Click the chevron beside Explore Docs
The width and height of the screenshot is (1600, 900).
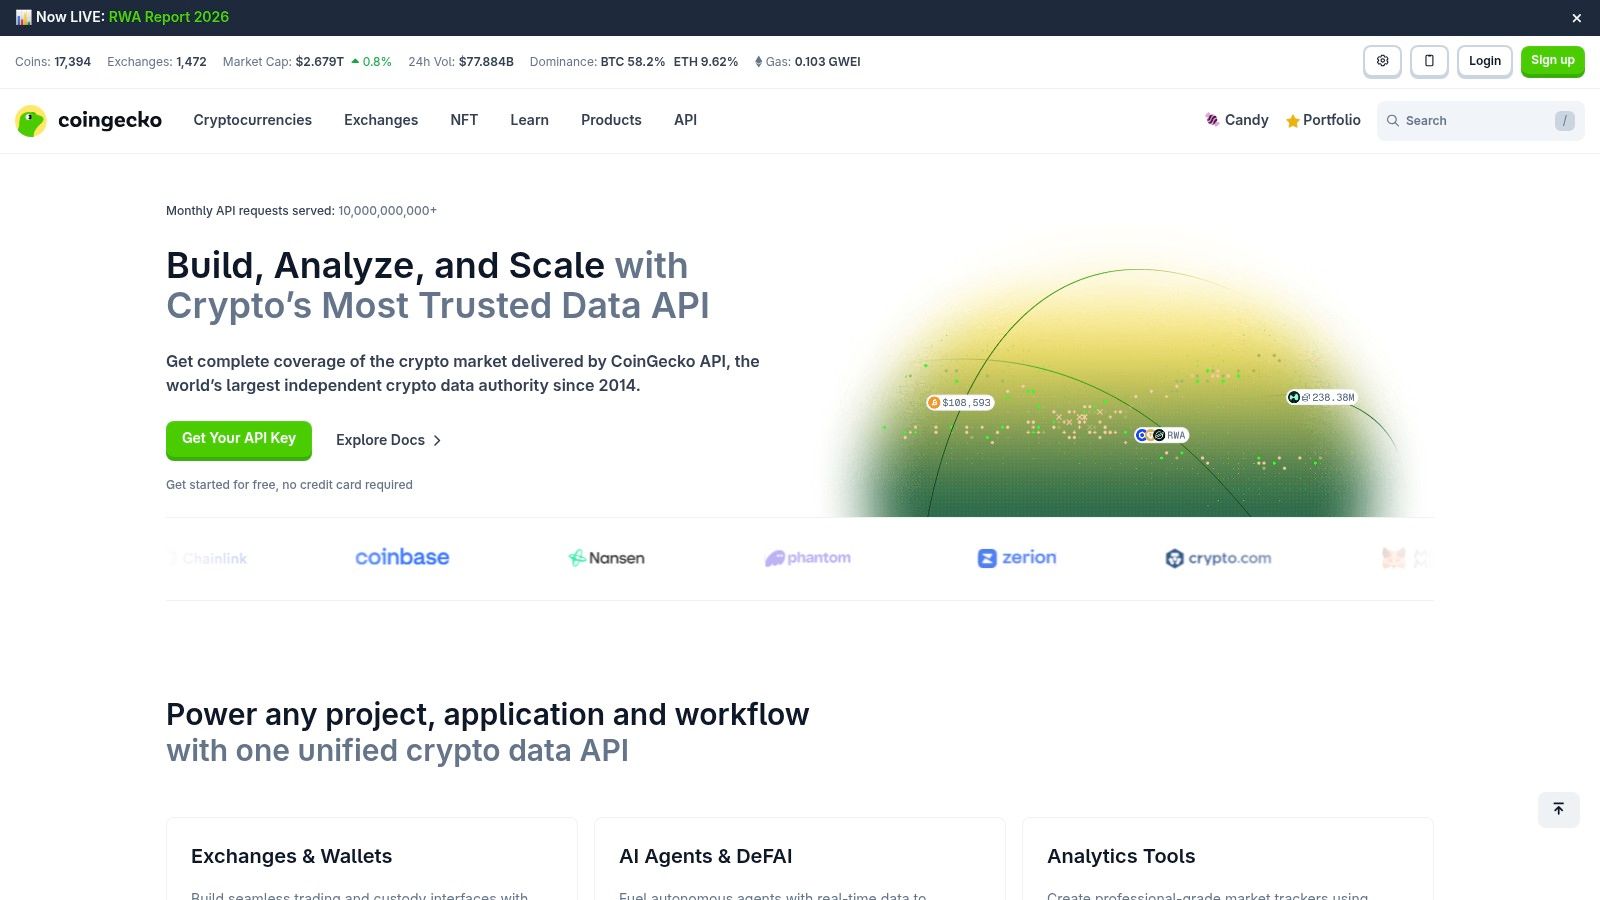[437, 440]
